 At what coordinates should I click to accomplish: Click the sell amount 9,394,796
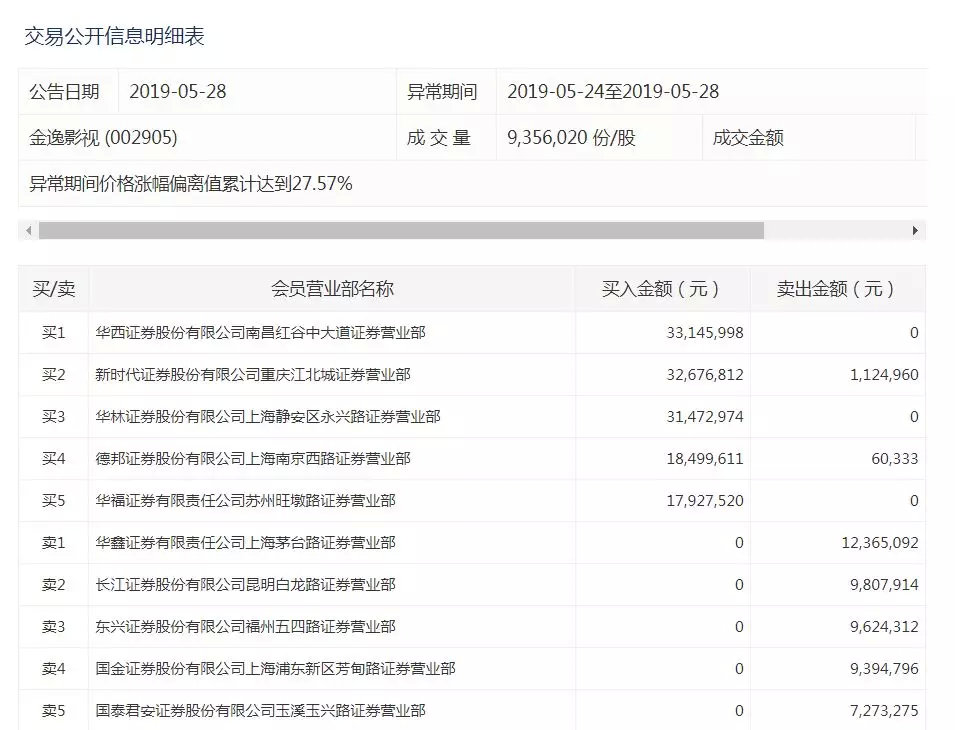pyautogui.click(x=884, y=669)
